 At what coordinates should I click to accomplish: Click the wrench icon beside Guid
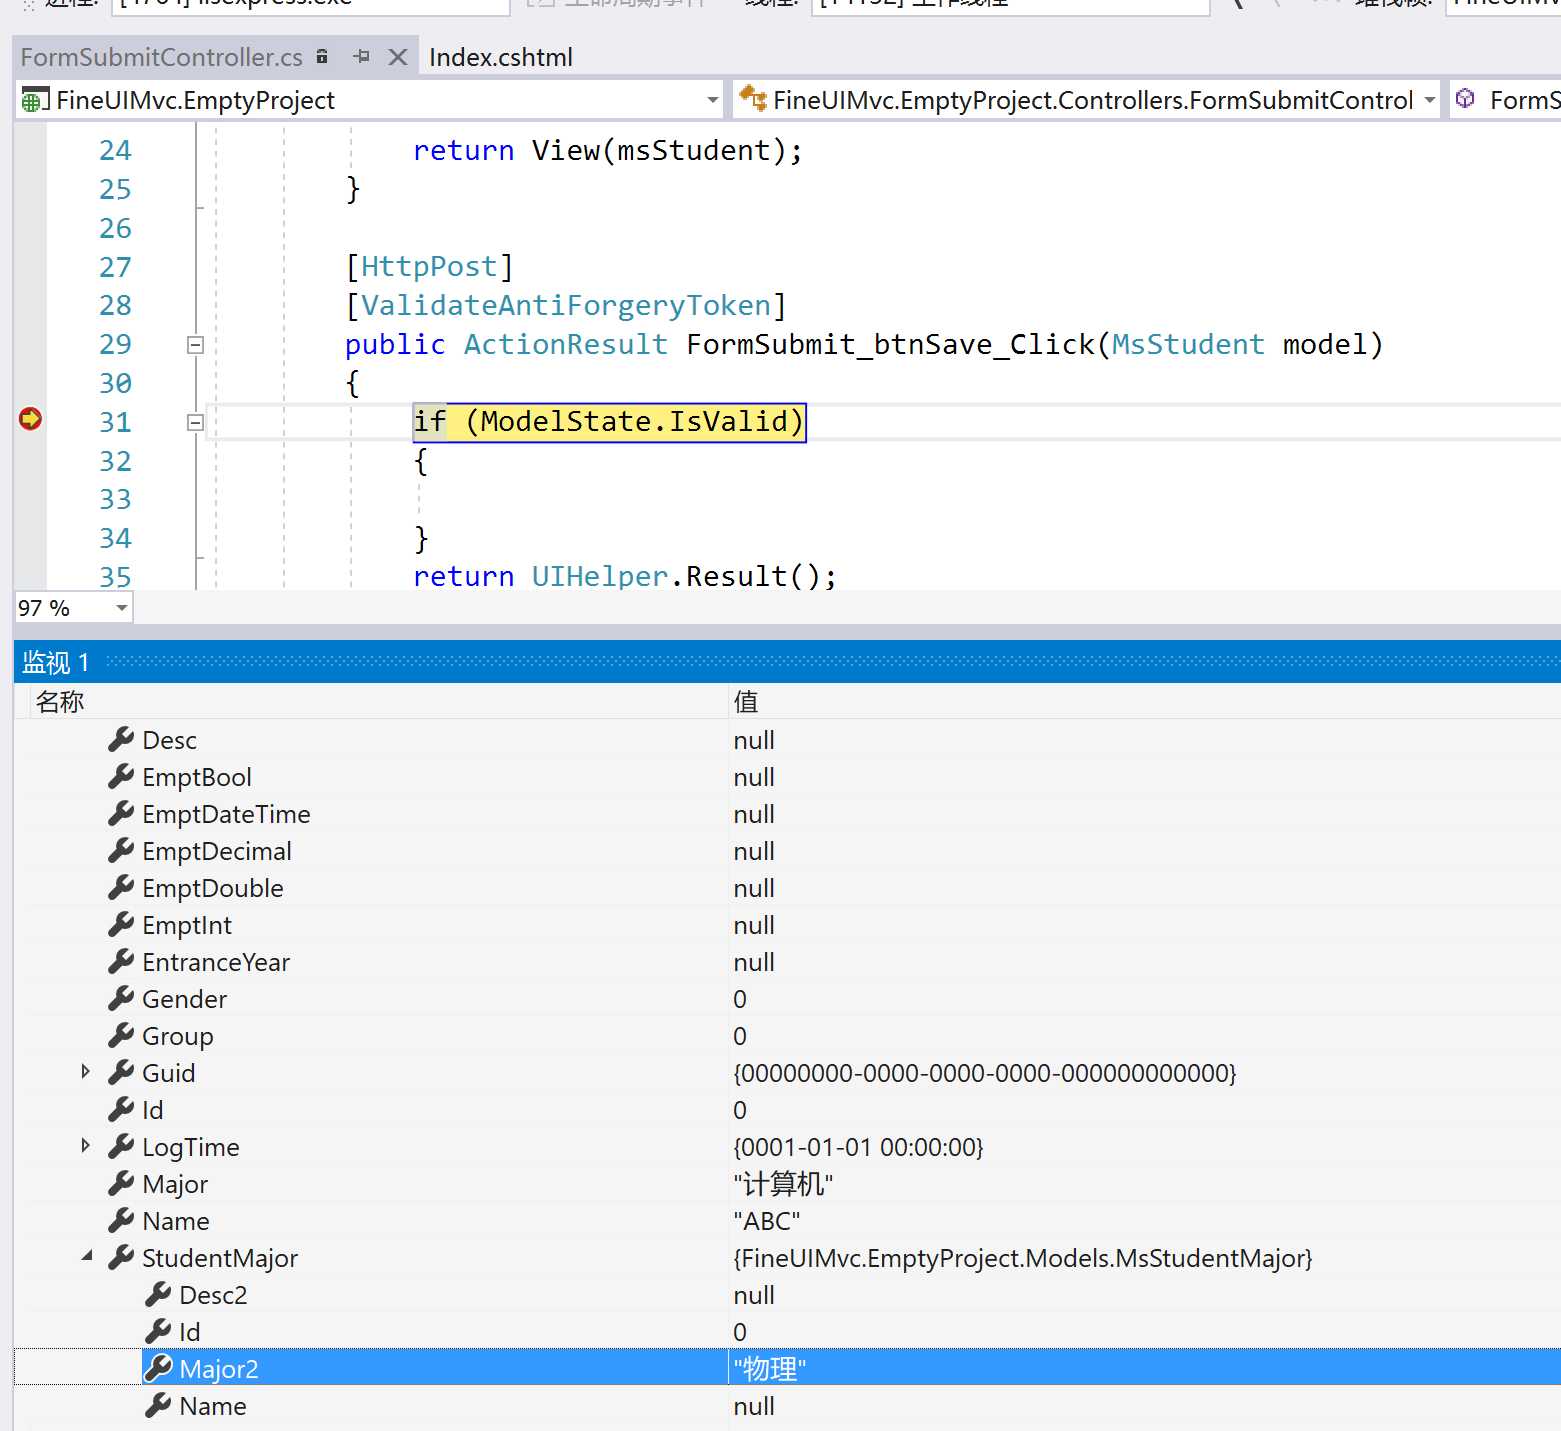point(121,1072)
